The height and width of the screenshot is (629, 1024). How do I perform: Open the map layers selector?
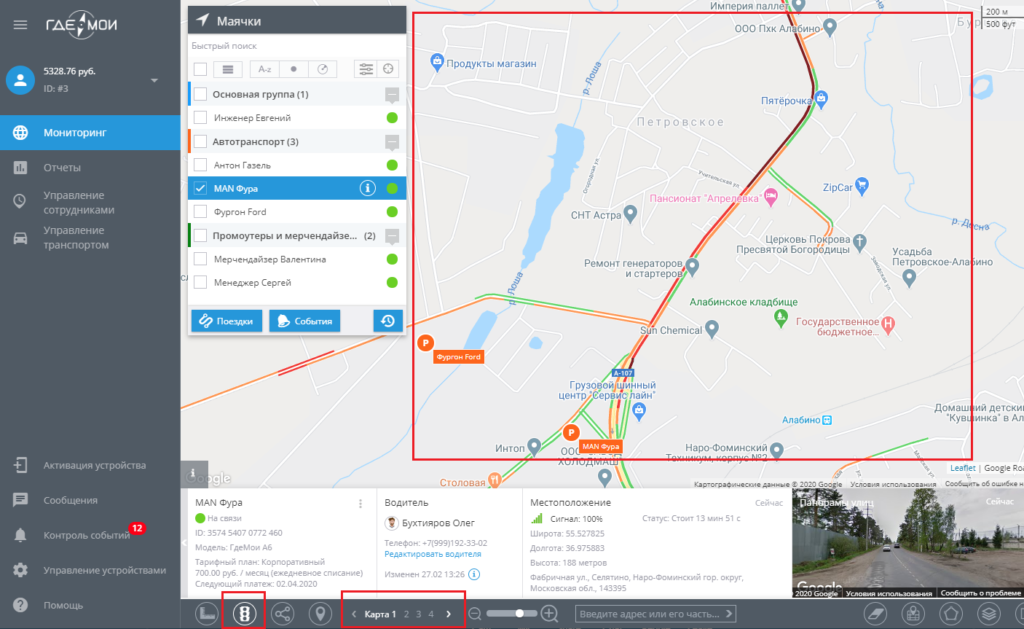click(989, 613)
